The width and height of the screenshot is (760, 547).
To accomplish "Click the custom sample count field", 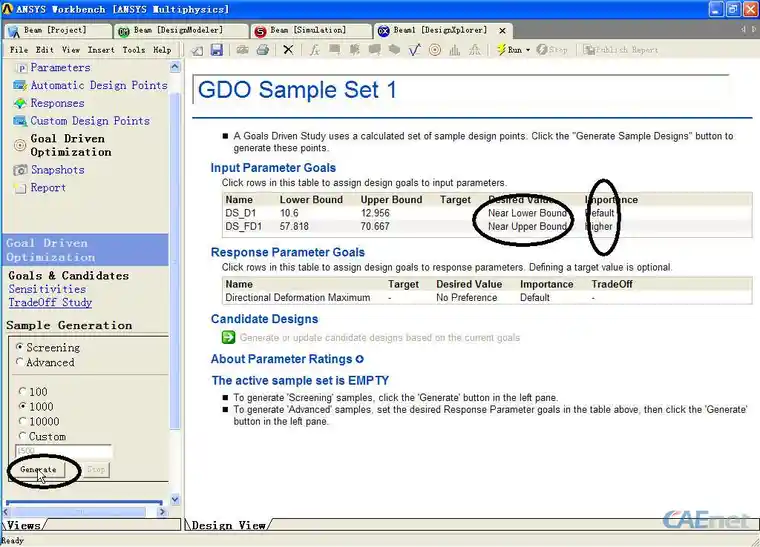I will 63,451.
